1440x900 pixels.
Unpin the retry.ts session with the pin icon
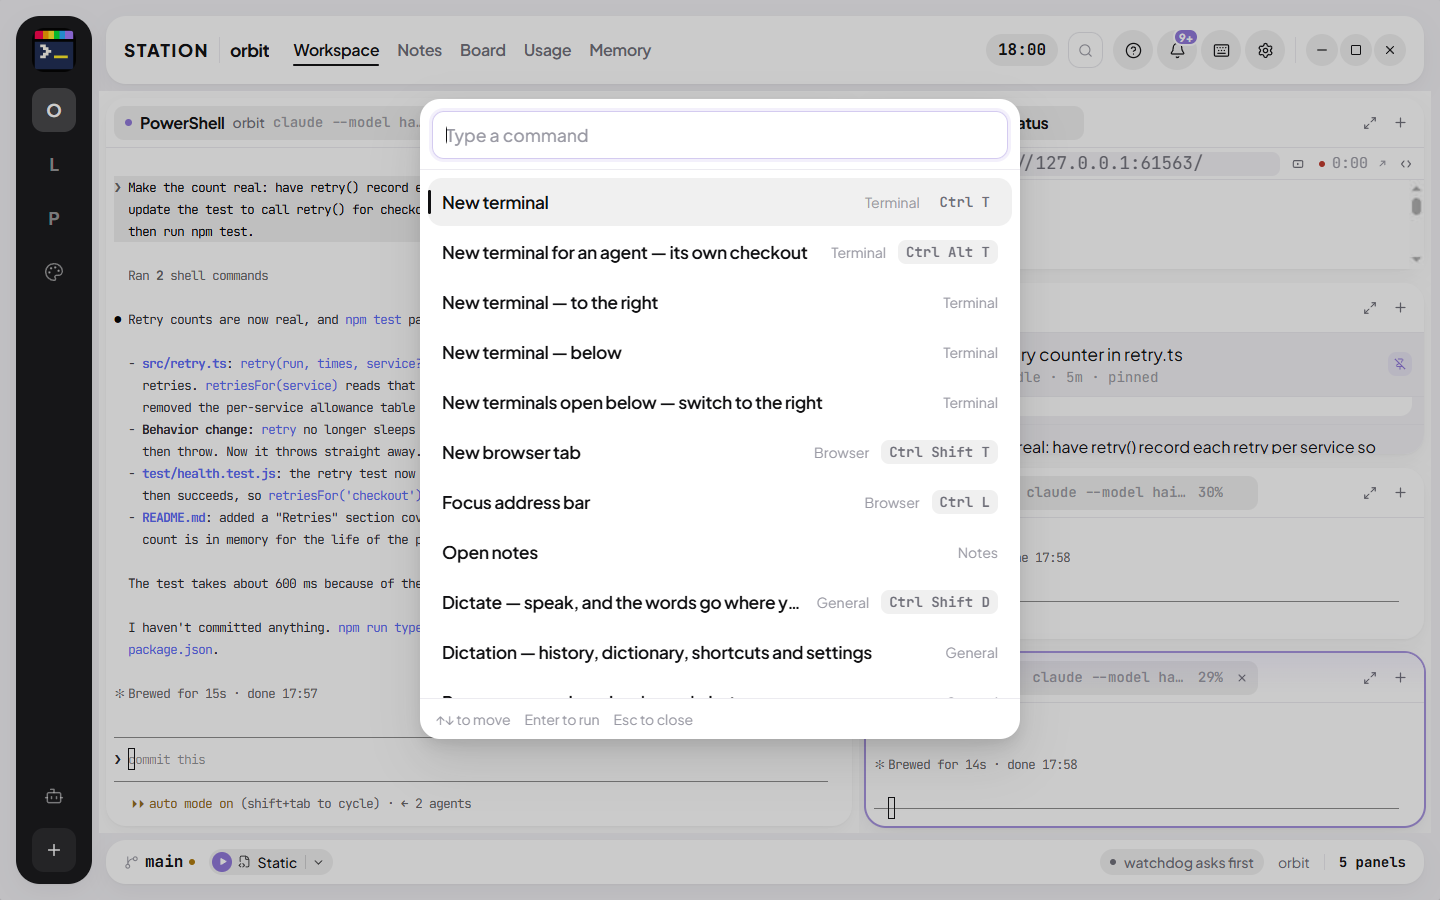pyautogui.click(x=1400, y=364)
